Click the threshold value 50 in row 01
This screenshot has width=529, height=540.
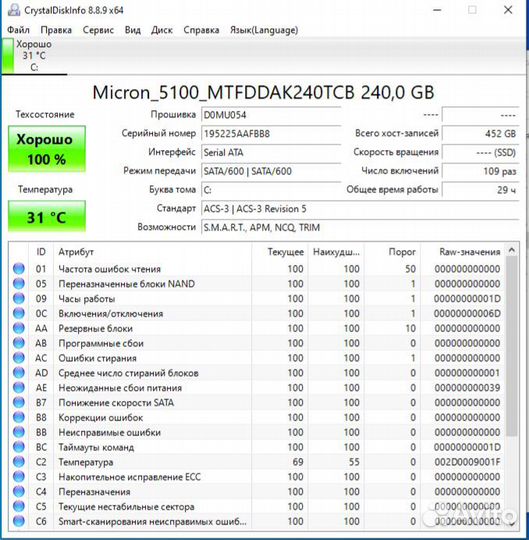coord(410,269)
